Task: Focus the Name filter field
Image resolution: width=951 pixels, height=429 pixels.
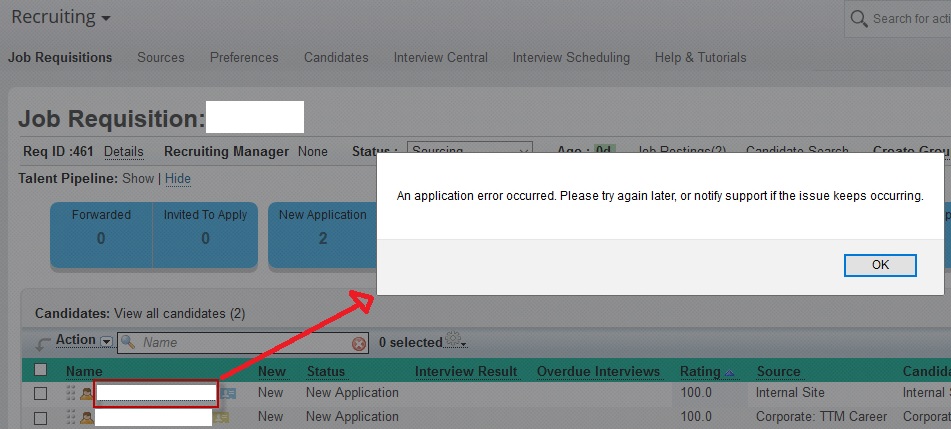Action: [244, 342]
